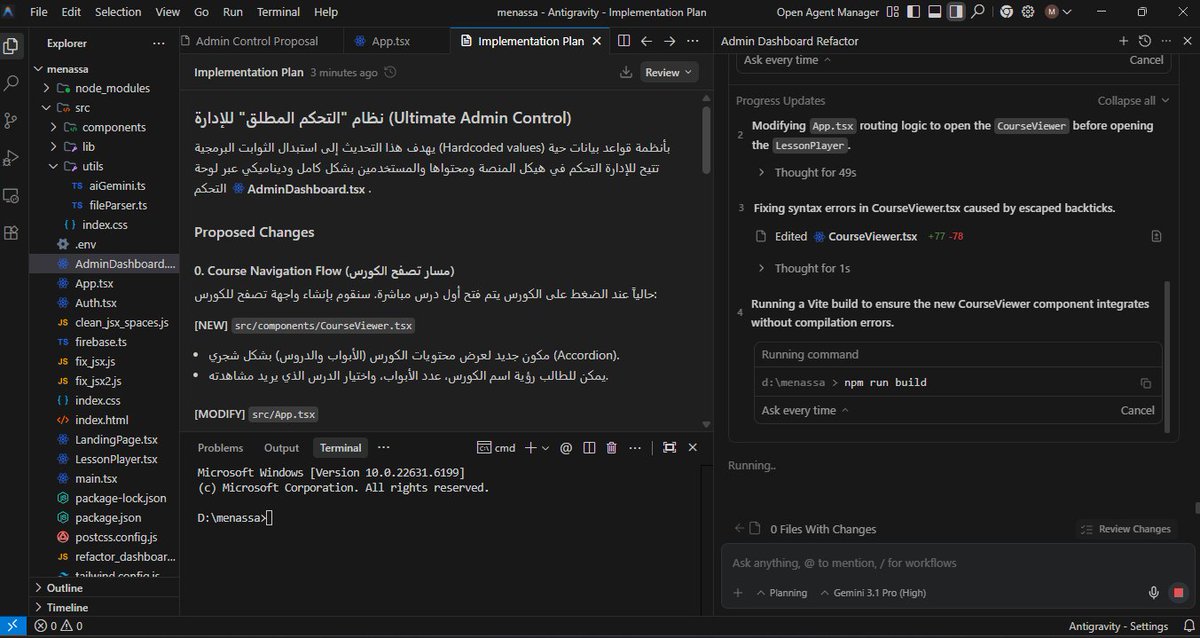Click Open Agent Manager button
Image resolution: width=1200 pixels, height=638 pixels.
[828, 12]
